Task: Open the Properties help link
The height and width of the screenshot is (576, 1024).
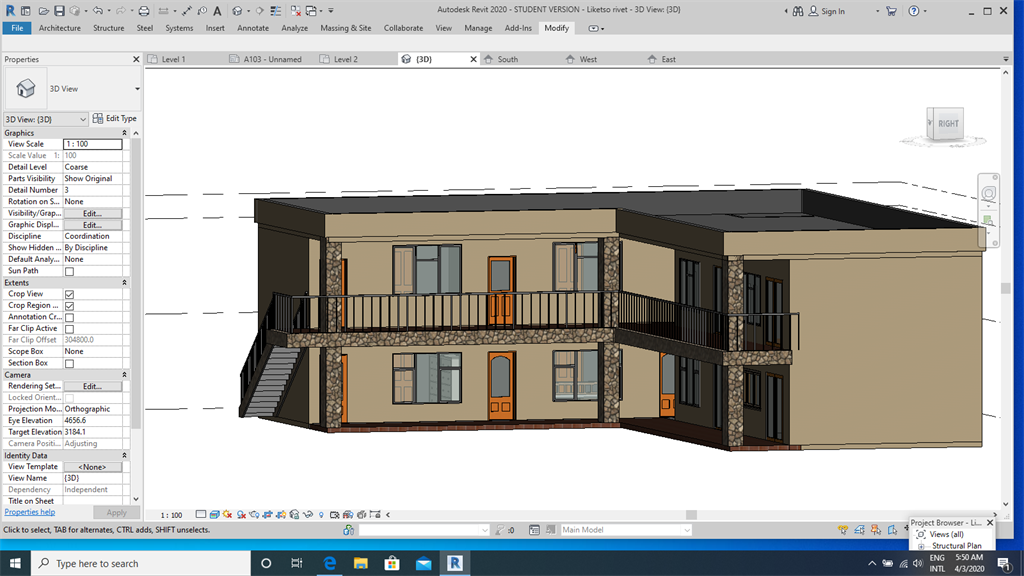Action: pyautogui.click(x=29, y=512)
